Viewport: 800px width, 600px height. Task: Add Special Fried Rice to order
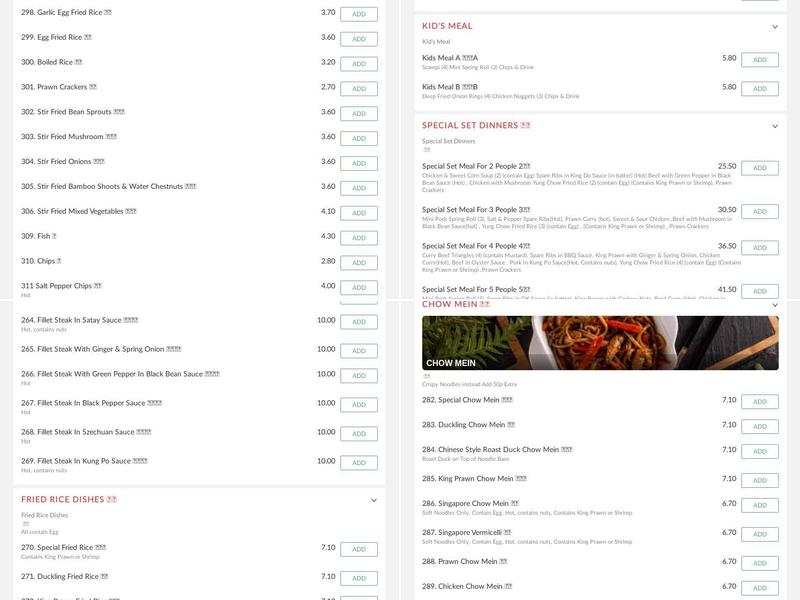(358, 549)
